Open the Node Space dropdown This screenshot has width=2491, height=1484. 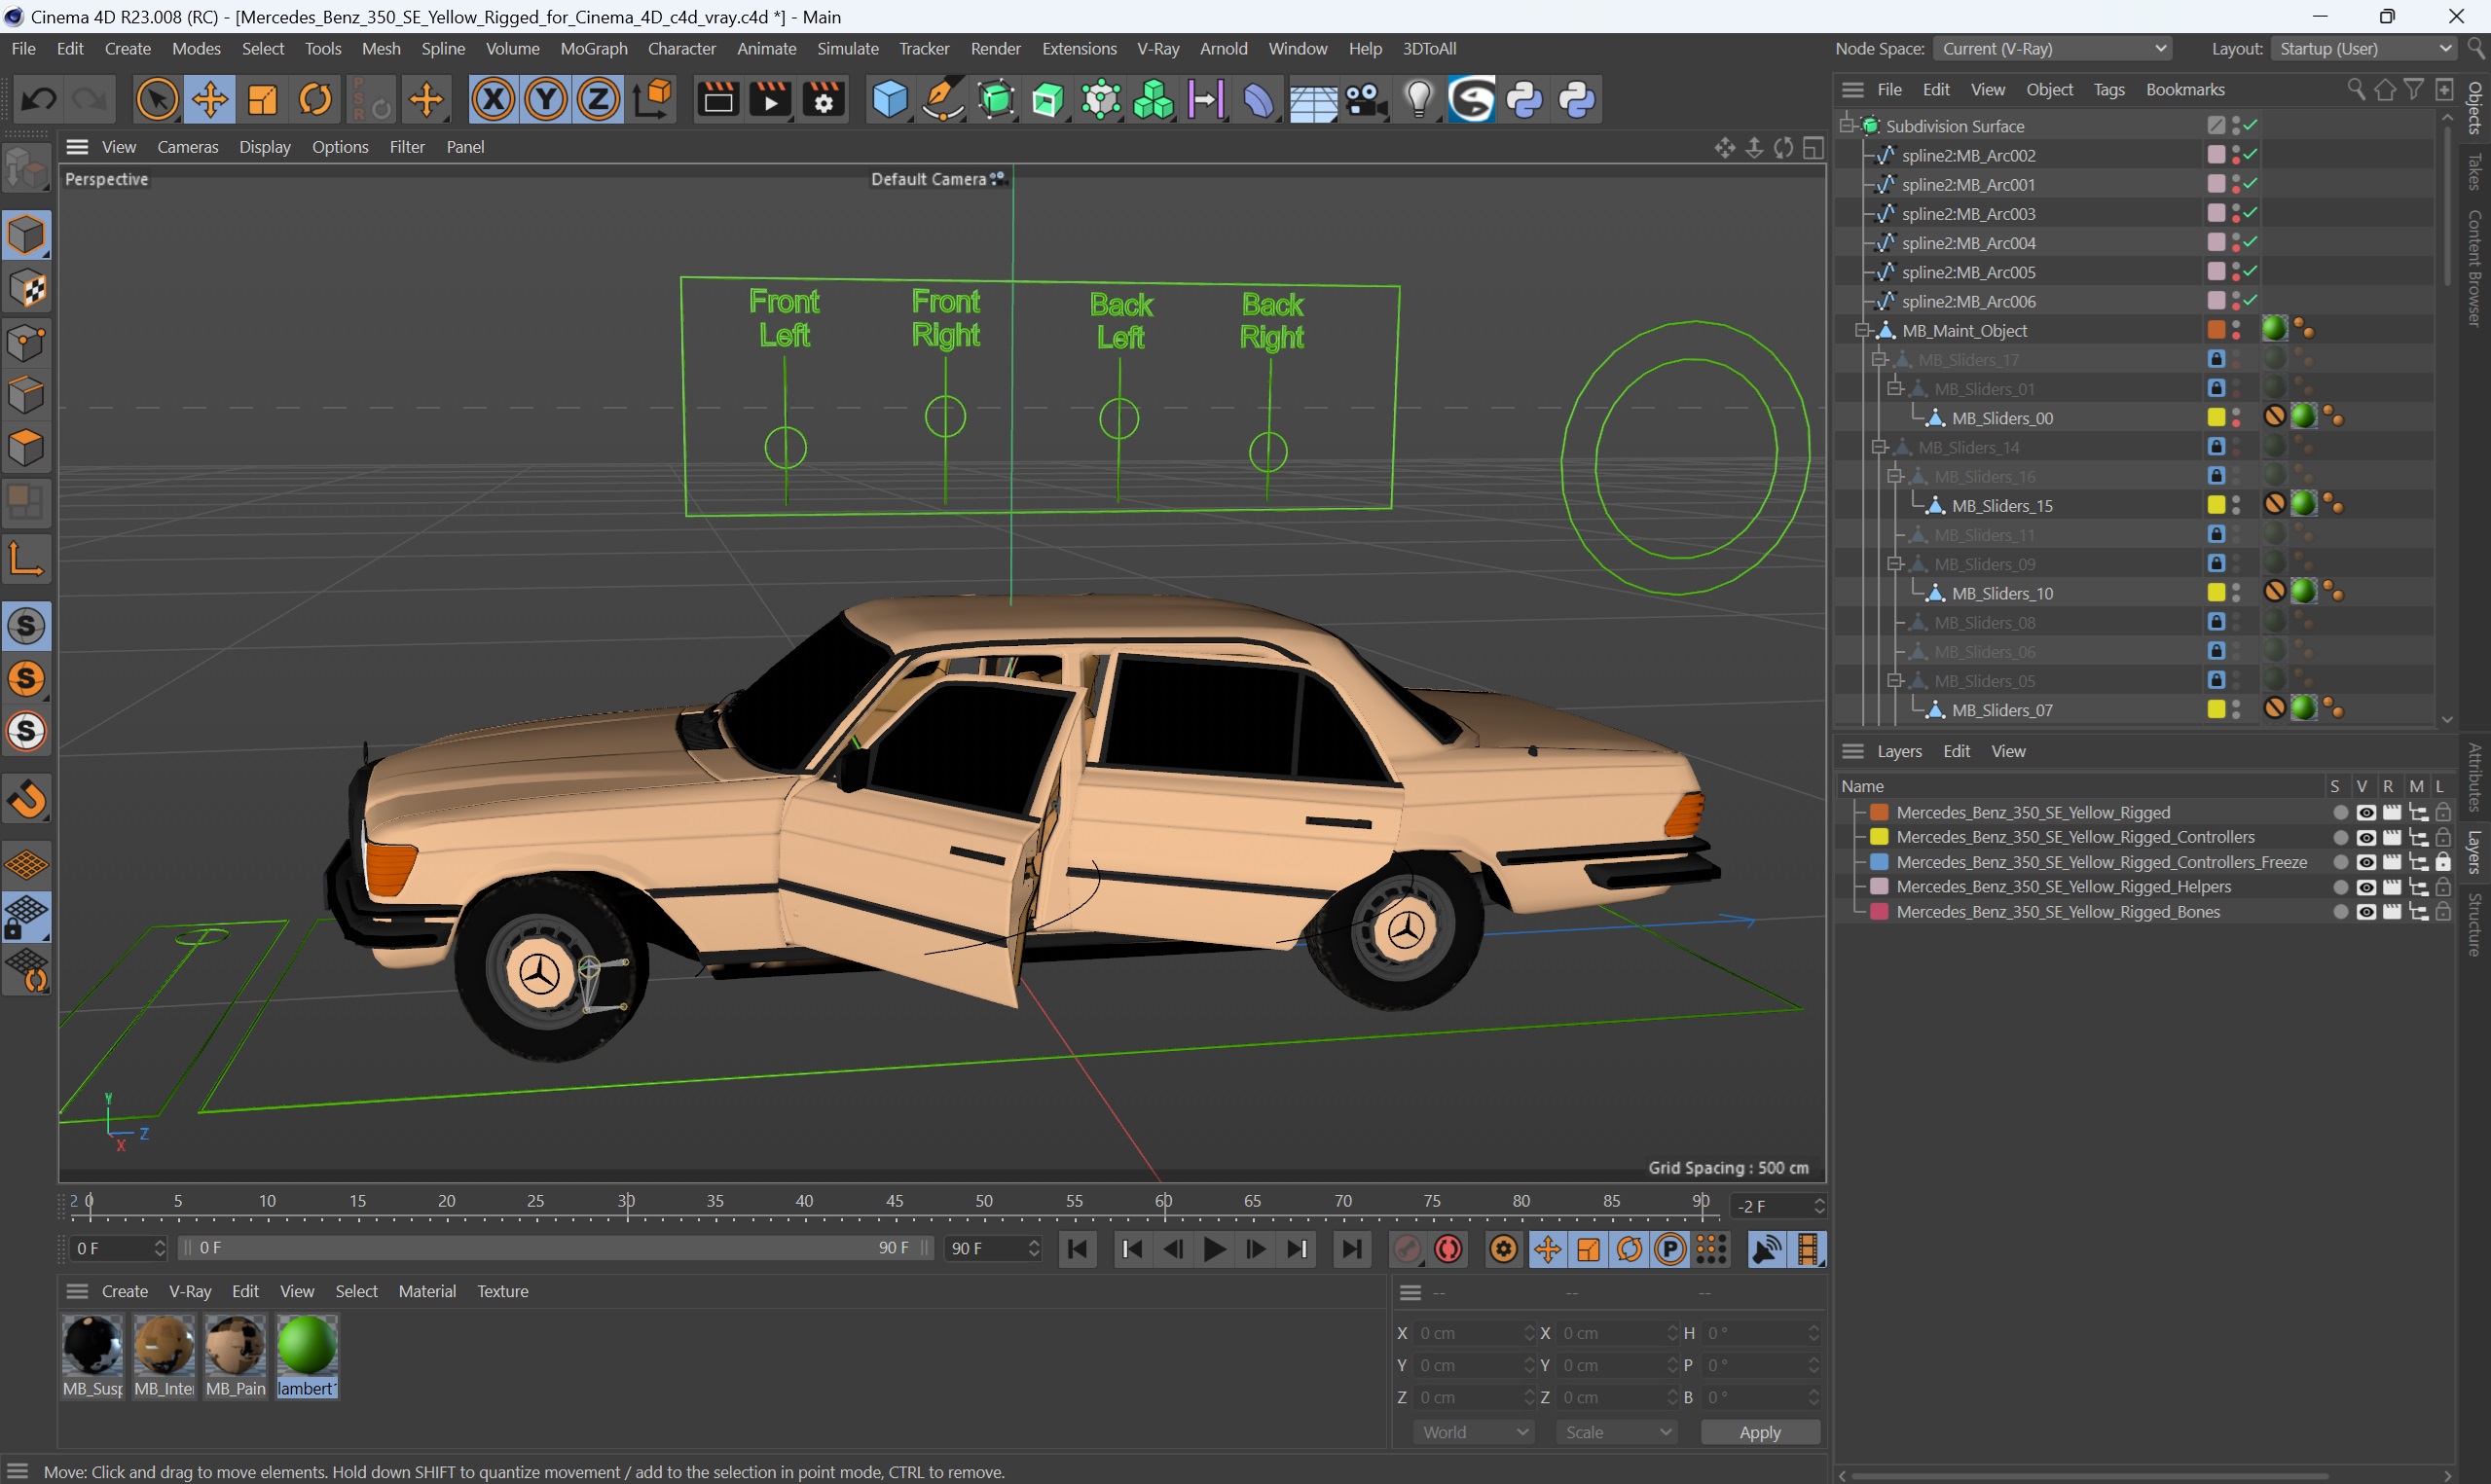(x=2053, y=48)
